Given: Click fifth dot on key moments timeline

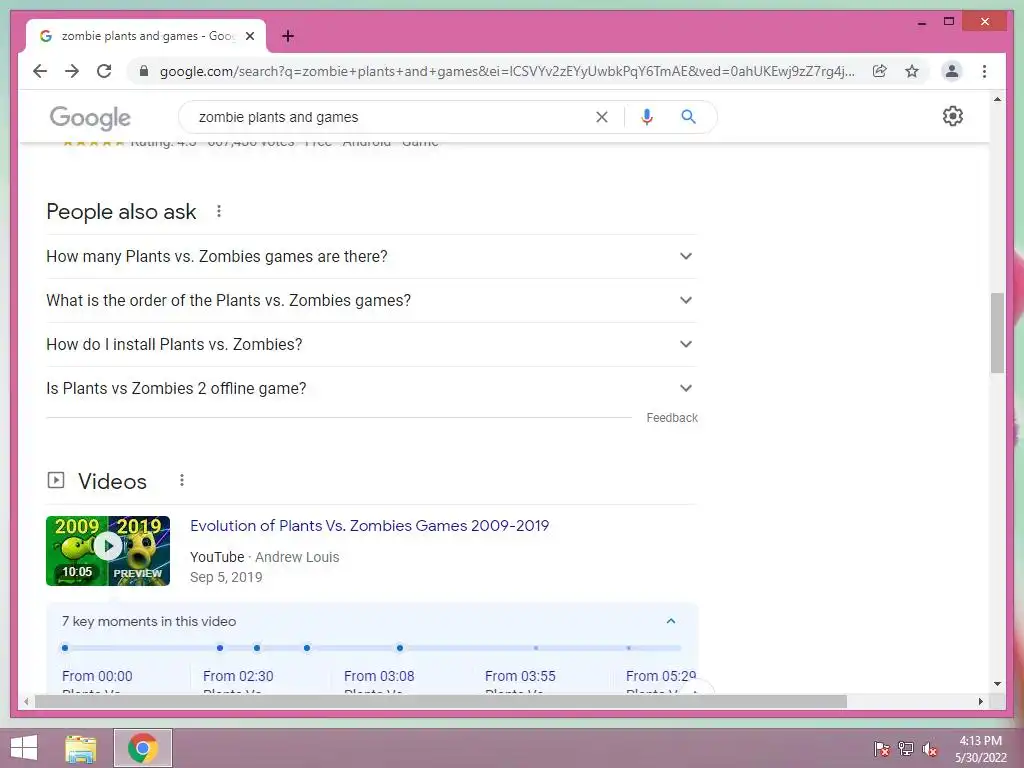Looking at the screenshot, I should [400, 648].
